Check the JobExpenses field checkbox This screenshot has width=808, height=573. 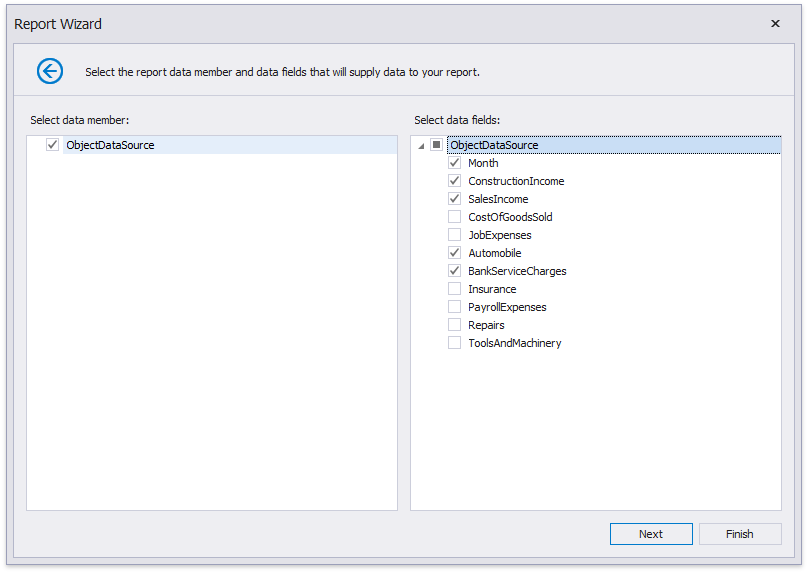point(455,235)
